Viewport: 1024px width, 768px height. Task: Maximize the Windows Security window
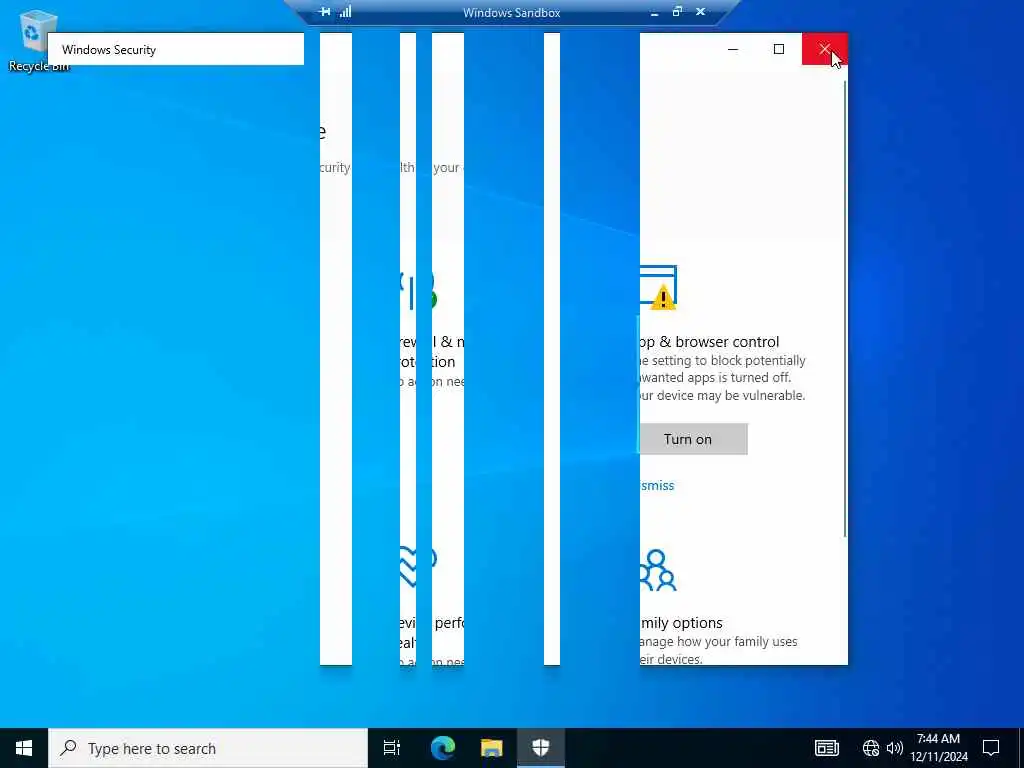point(778,49)
